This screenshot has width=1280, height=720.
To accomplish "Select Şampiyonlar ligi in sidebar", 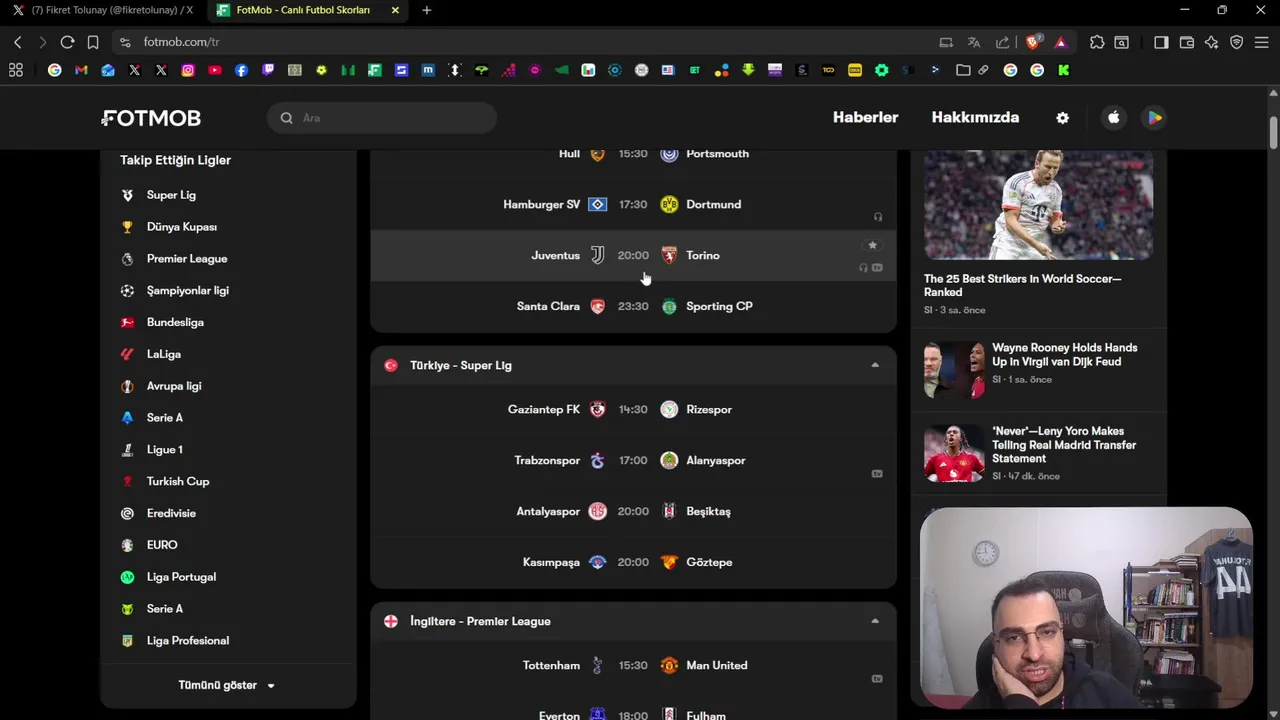I will tap(187, 291).
